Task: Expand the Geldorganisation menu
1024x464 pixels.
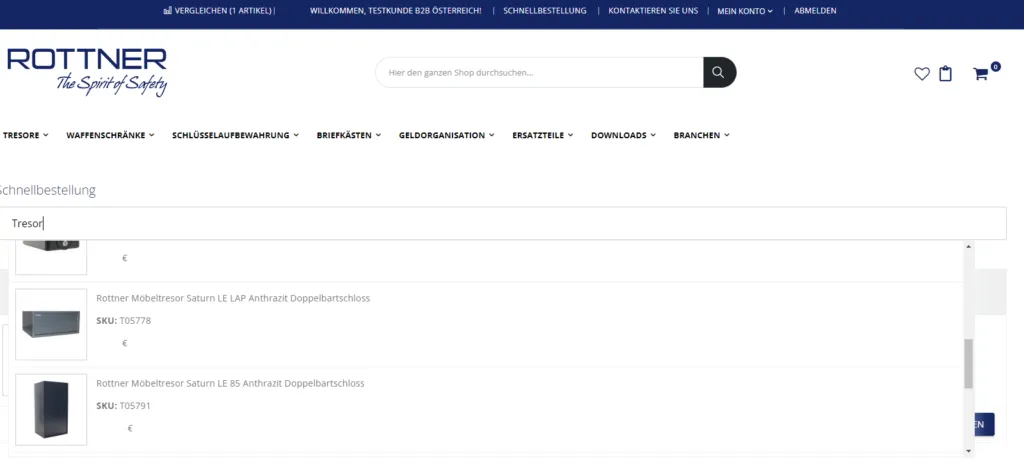Action: [447, 135]
